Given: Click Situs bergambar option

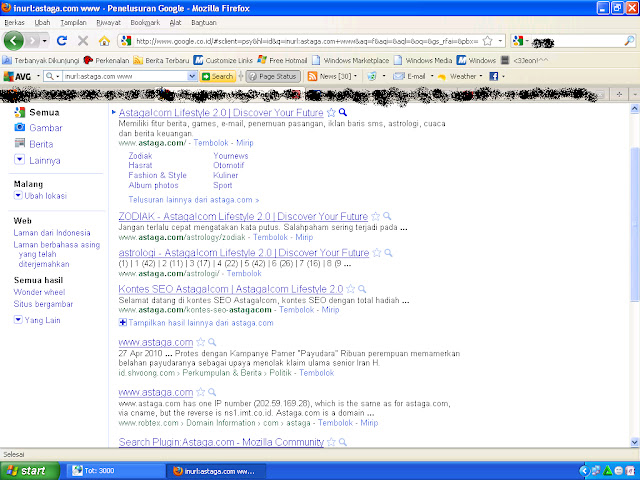Looking at the screenshot, I should pyautogui.click(x=43, y=304).
